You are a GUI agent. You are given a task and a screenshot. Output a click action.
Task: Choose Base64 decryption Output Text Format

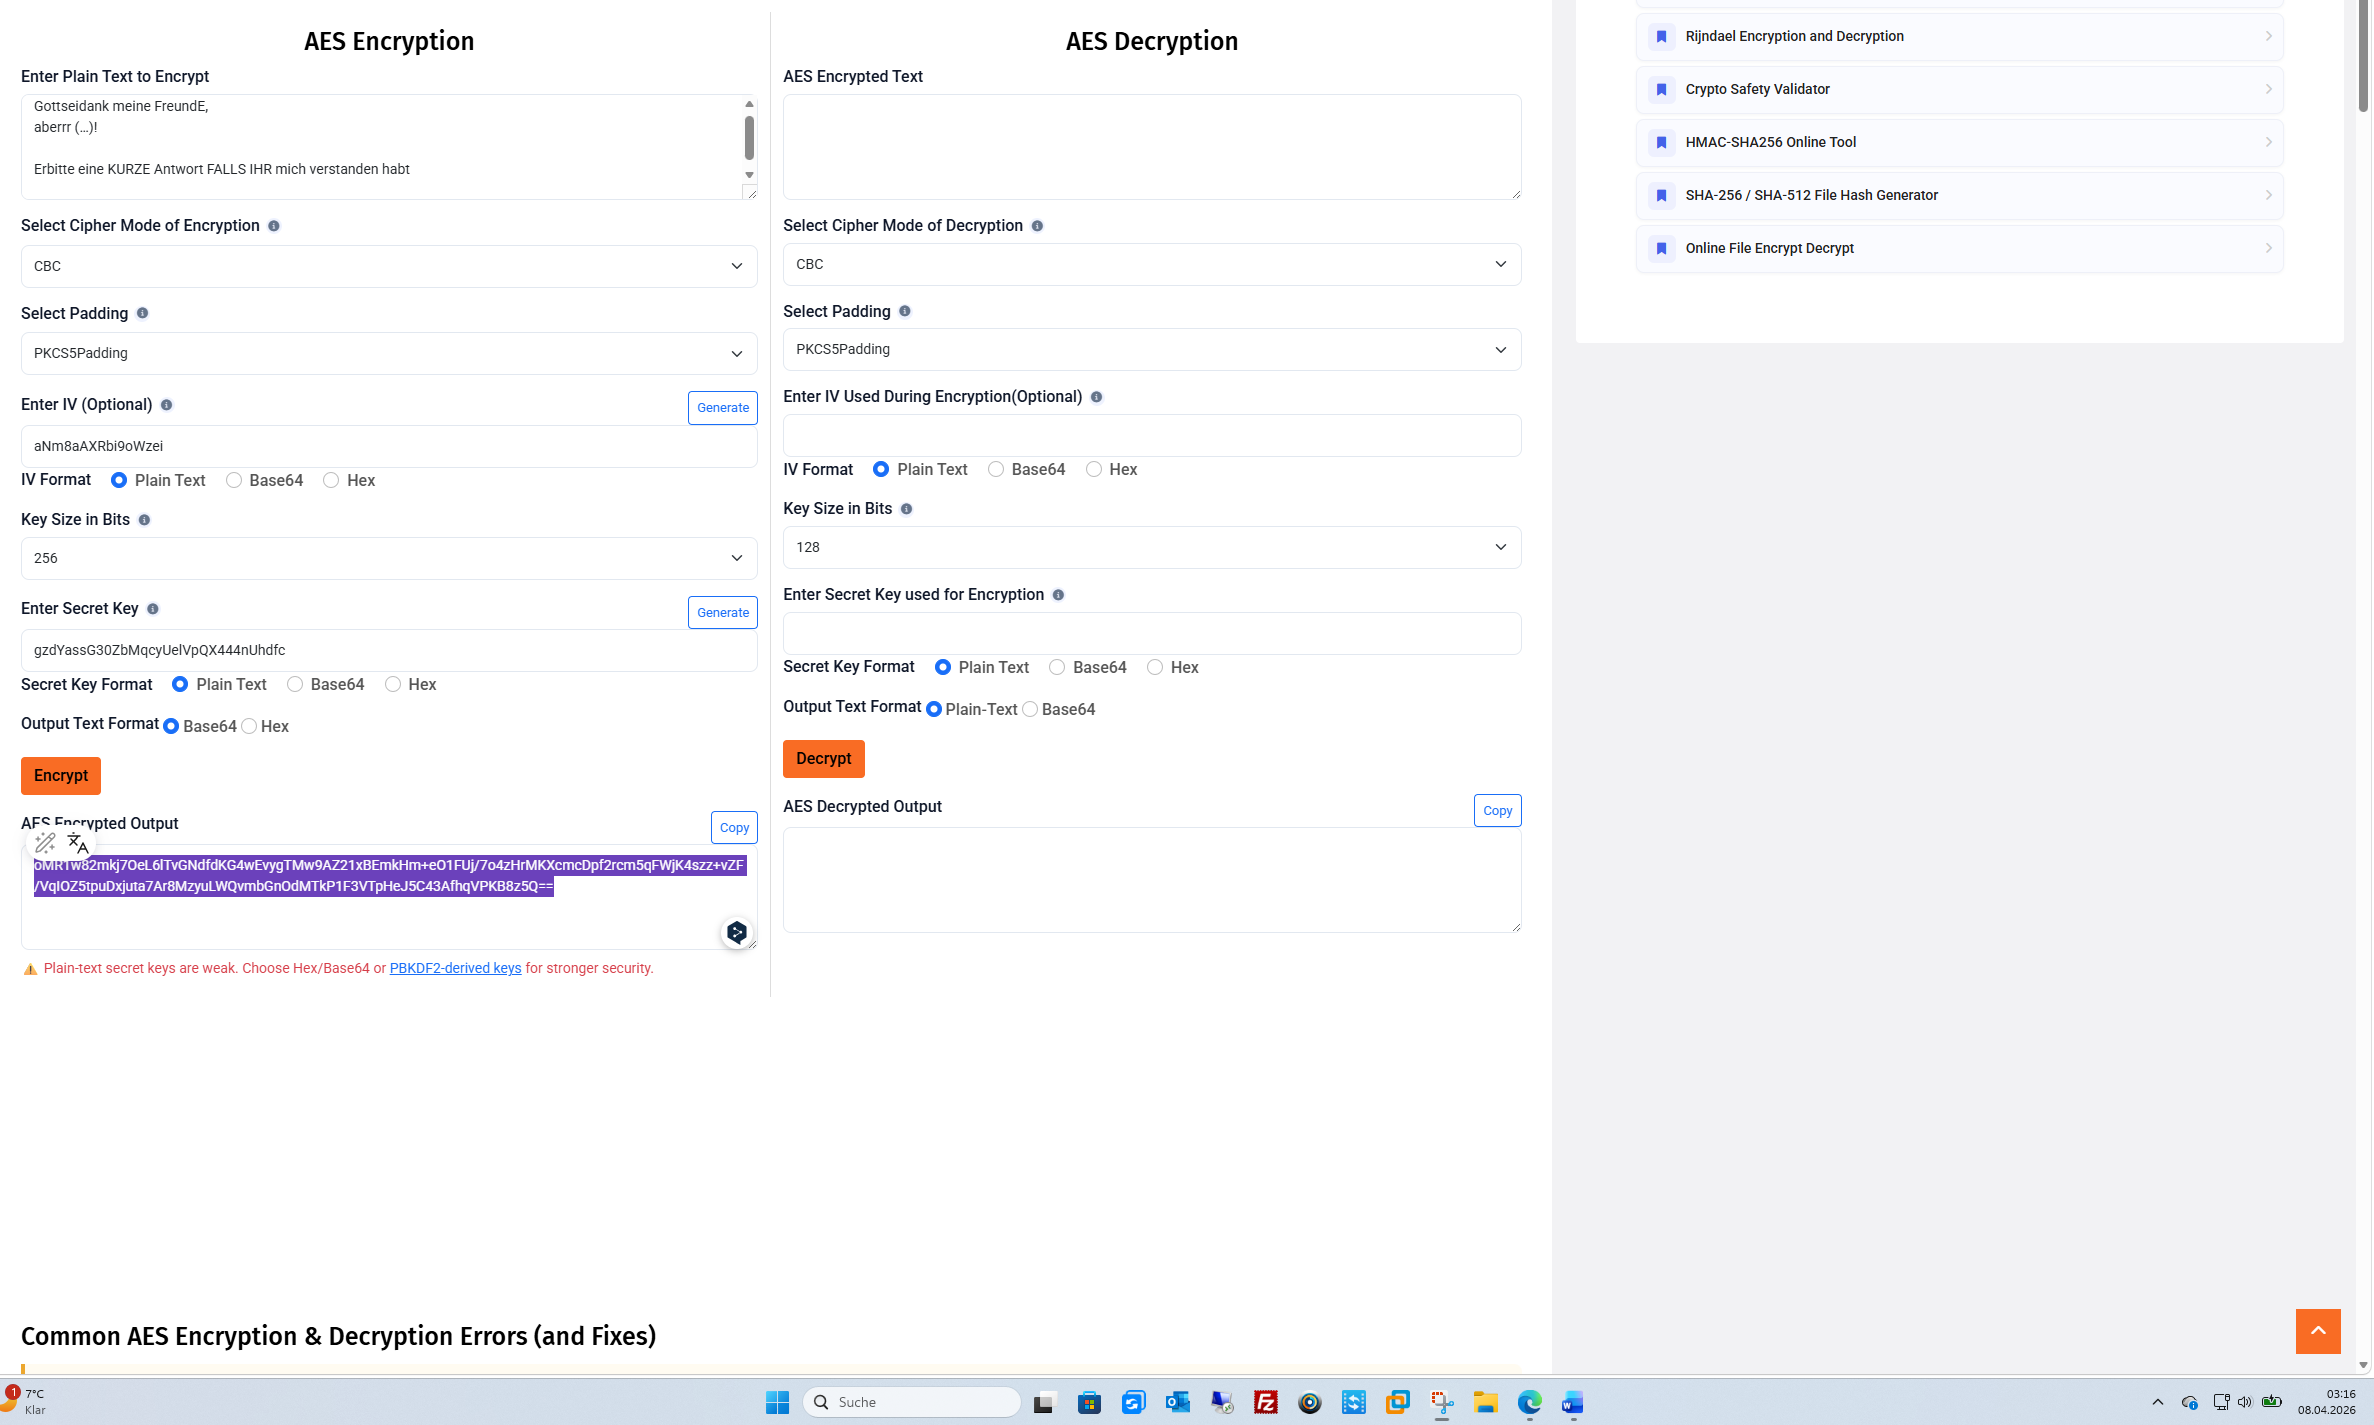pyautogui.click(x=1030, y=709)
